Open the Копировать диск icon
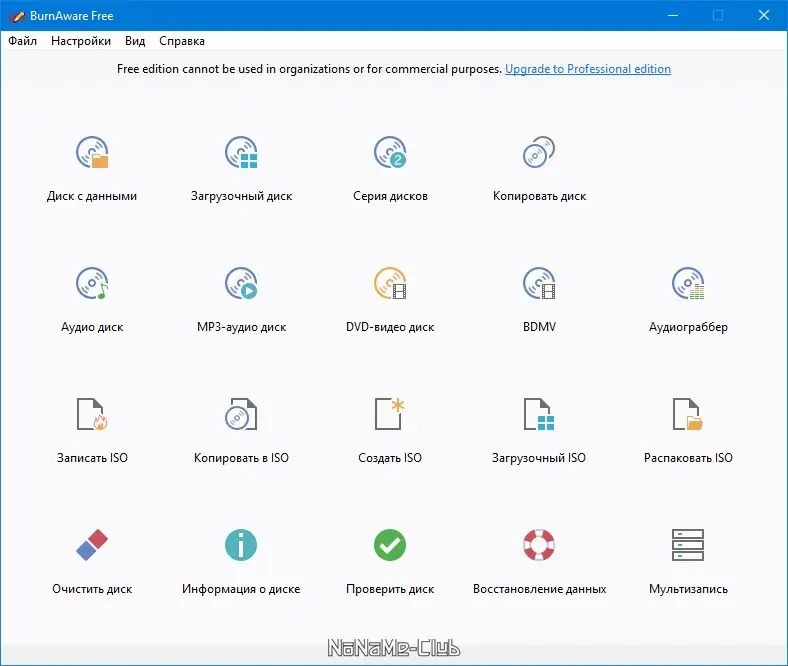Screen dimensions: 788x666 pyautogui.click(x=539, y=152)
